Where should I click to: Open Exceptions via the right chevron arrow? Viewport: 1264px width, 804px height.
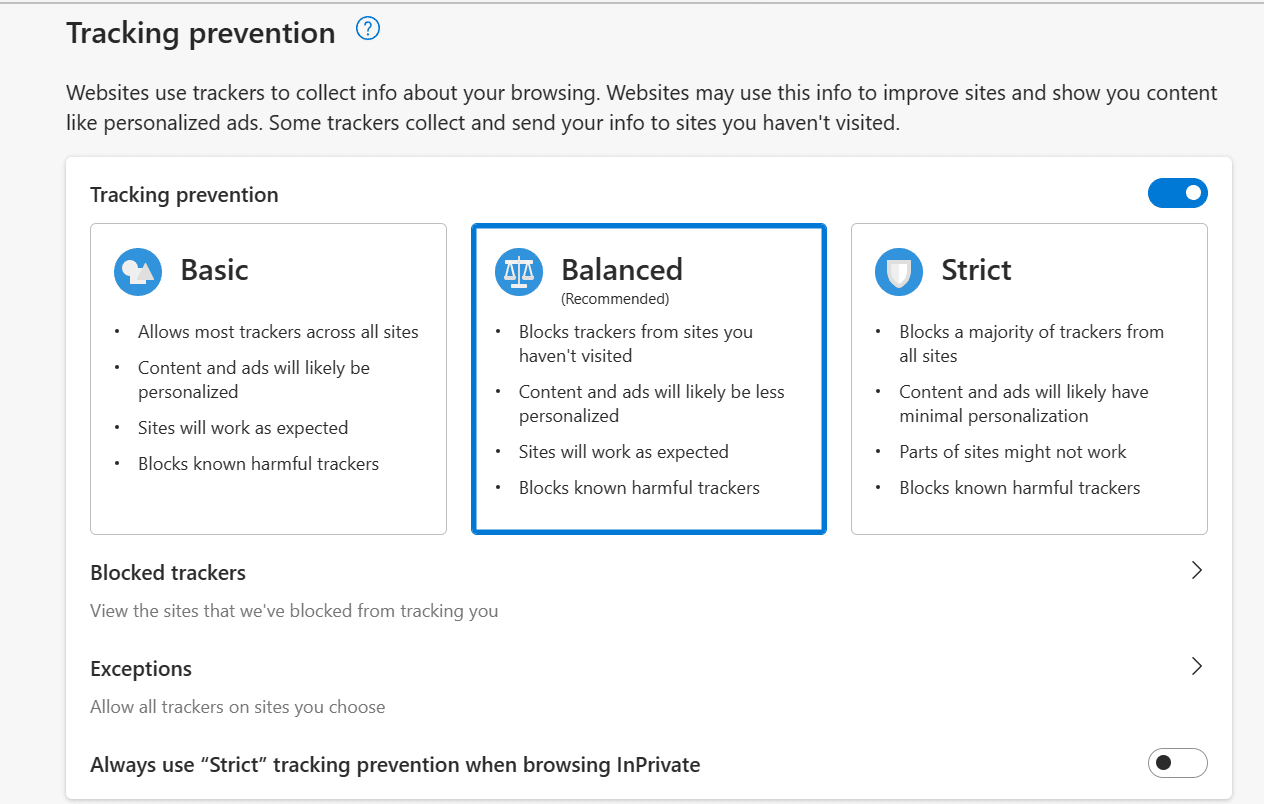pos(1196,667)
